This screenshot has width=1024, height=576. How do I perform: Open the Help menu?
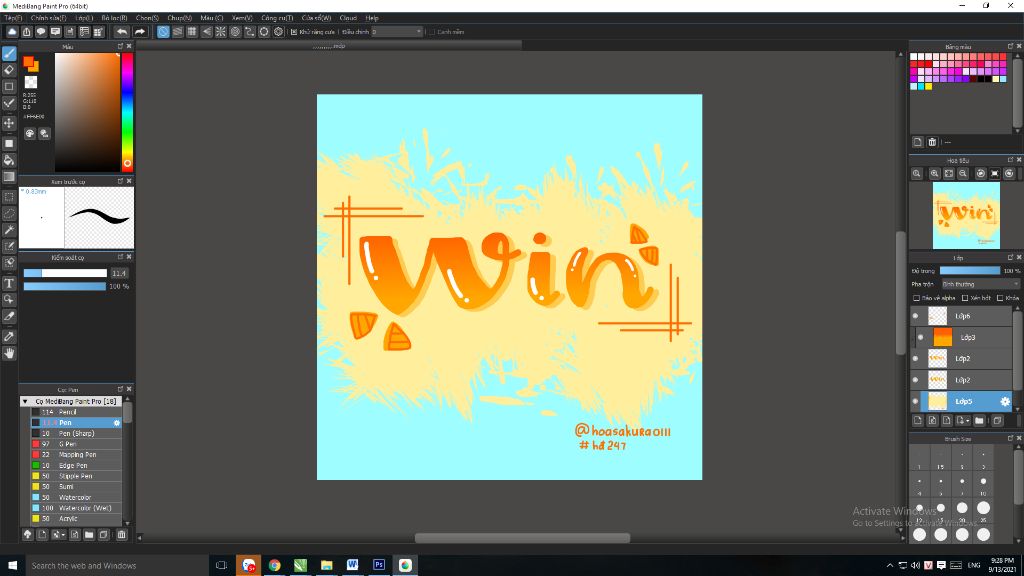[x=372, y=18]
